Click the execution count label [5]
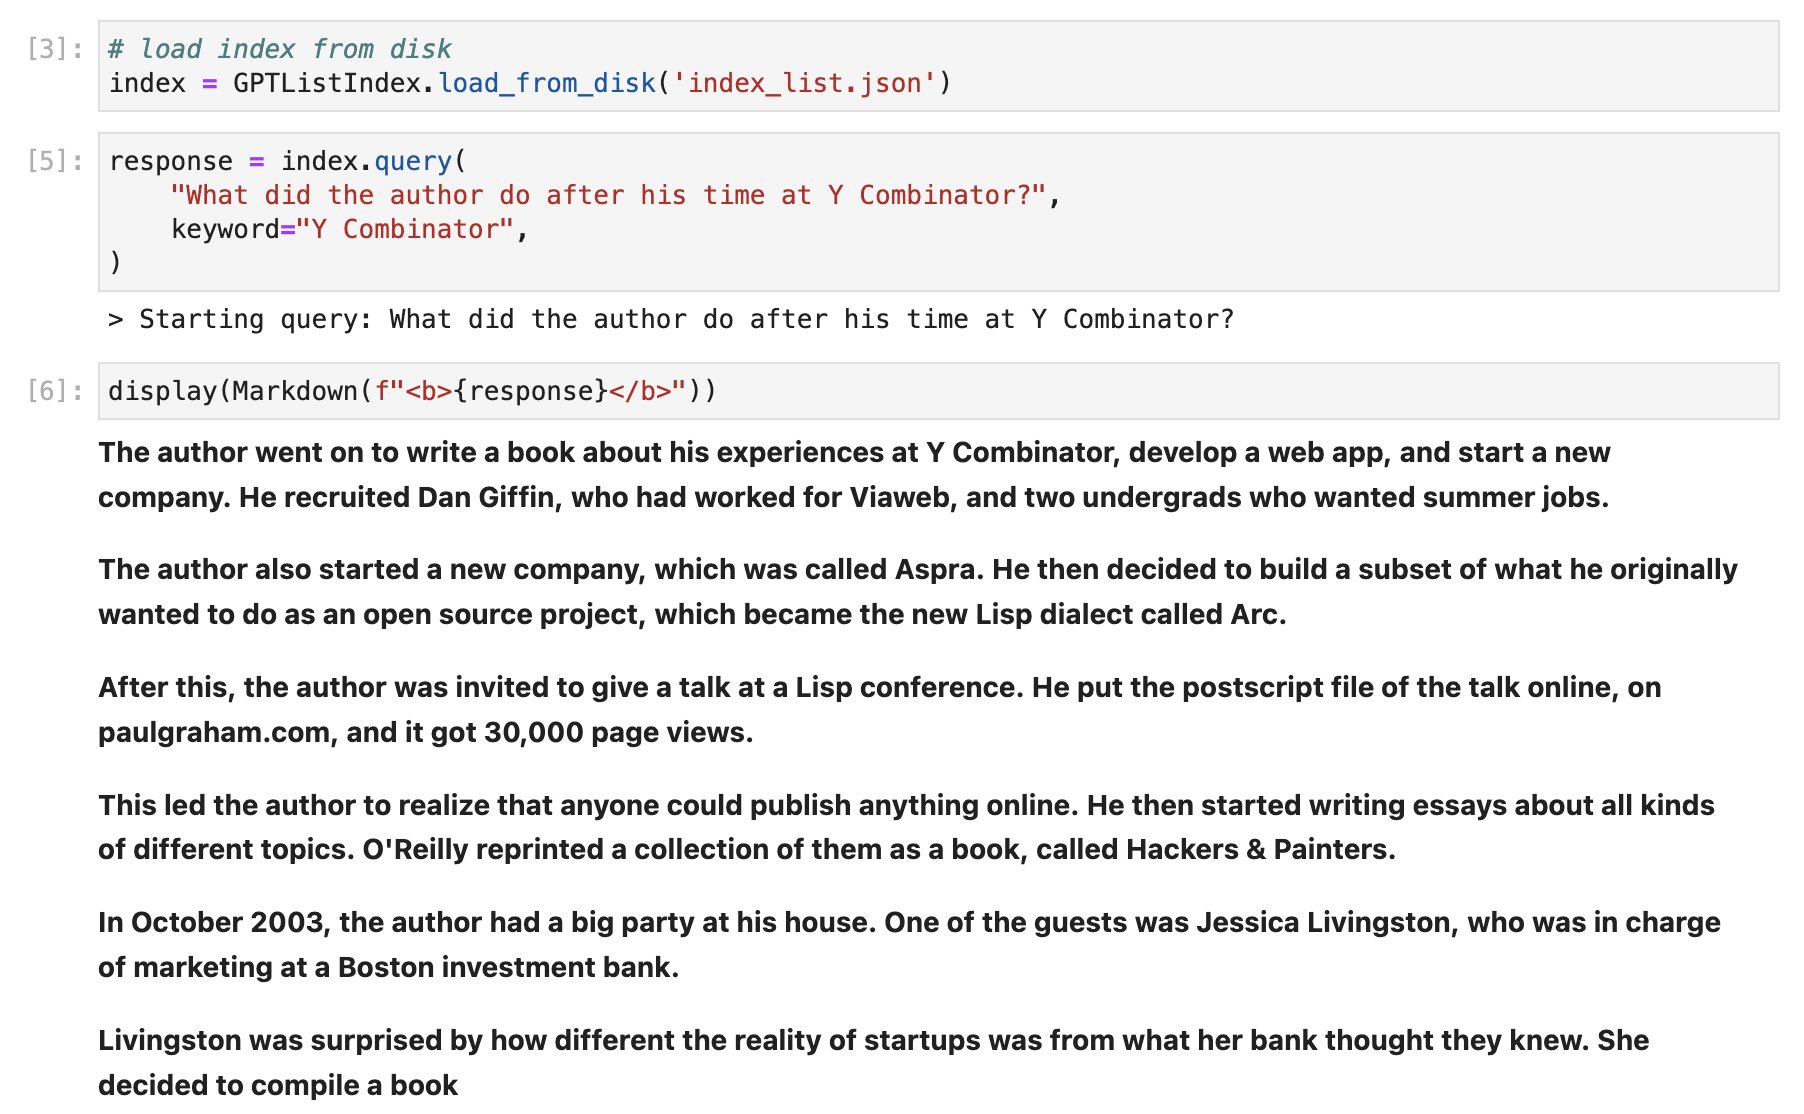 (x=55, y=160)
